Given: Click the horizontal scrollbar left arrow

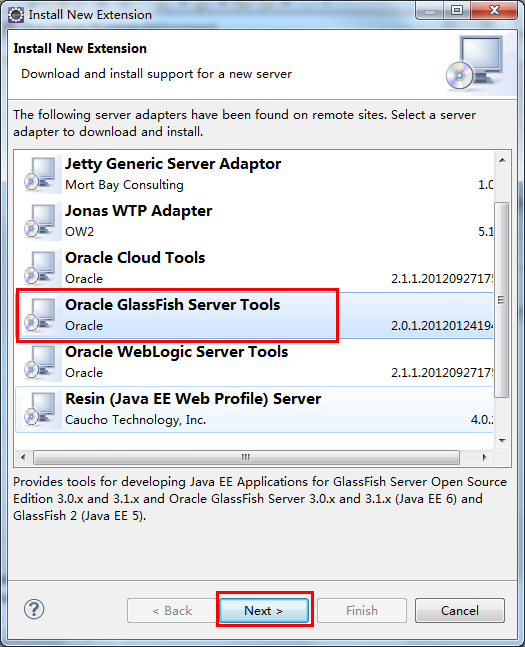Looking at the screenshot, I should click(x=23, y=457).
